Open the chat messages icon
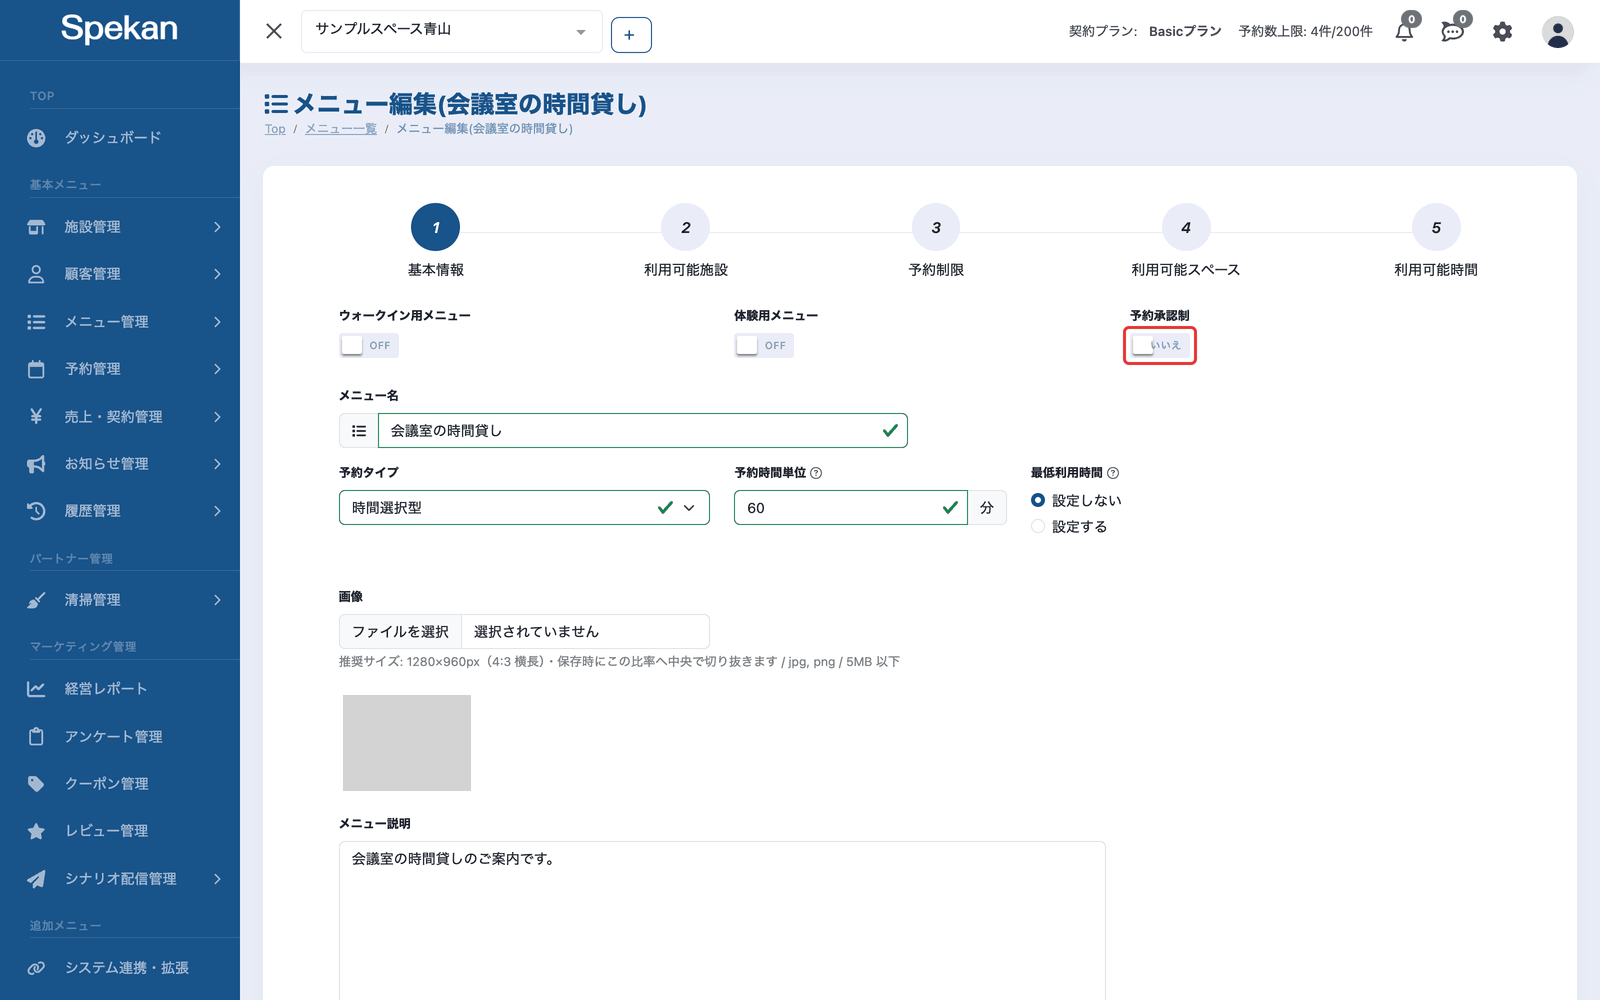 pos(1453,31)
